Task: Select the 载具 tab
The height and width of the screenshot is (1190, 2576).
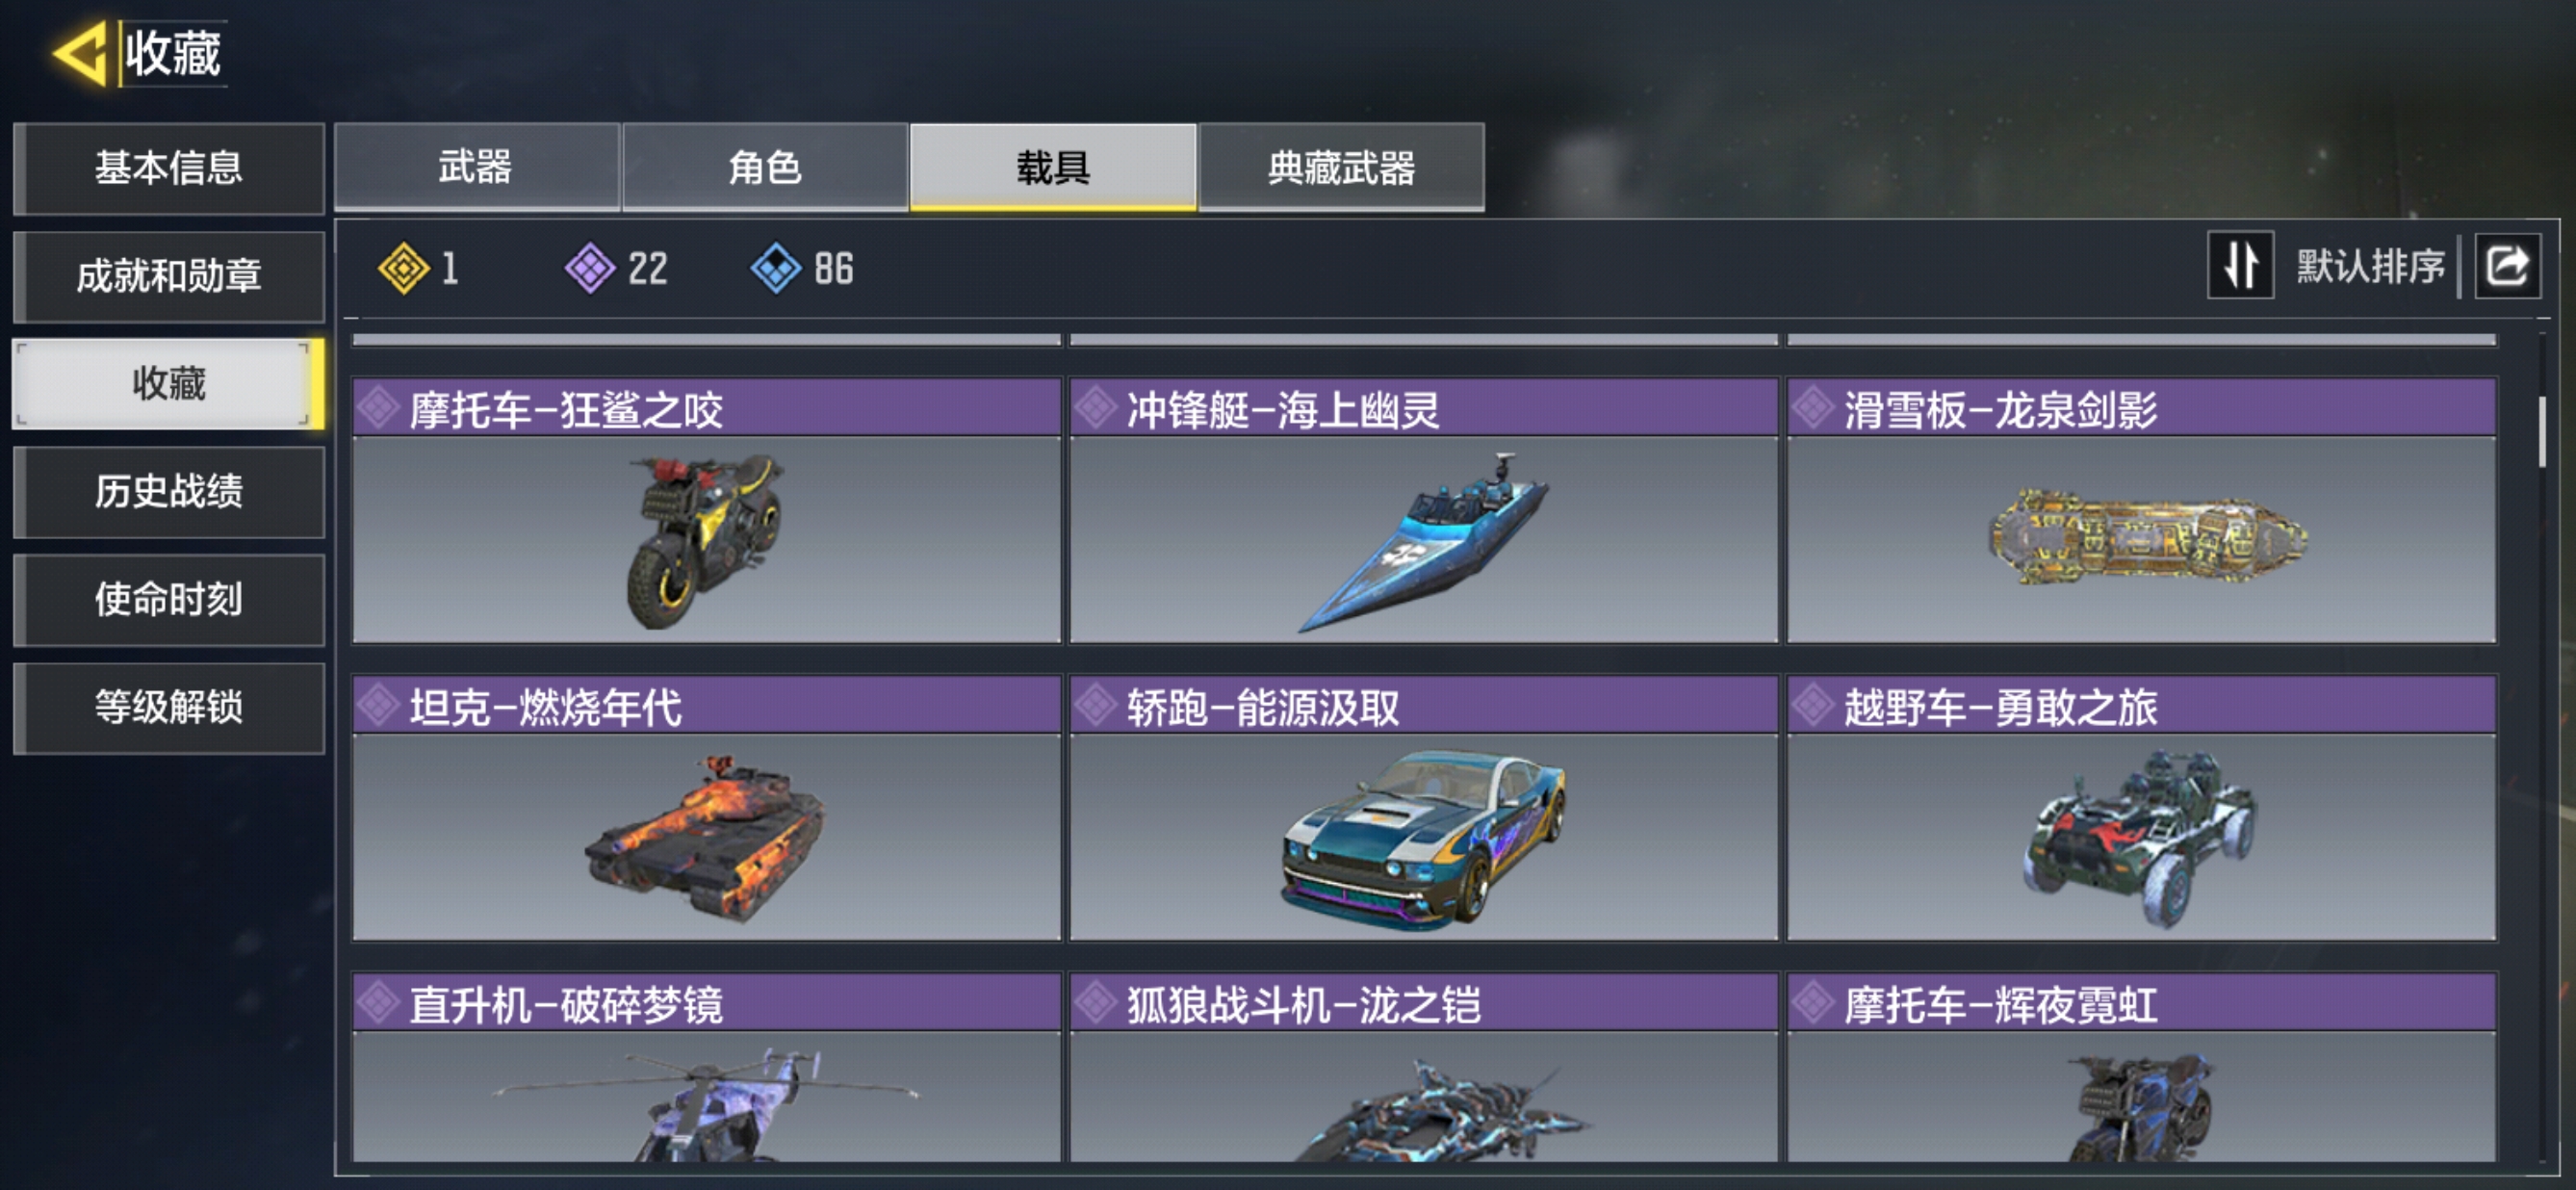Action: (x=1053, y=167)
